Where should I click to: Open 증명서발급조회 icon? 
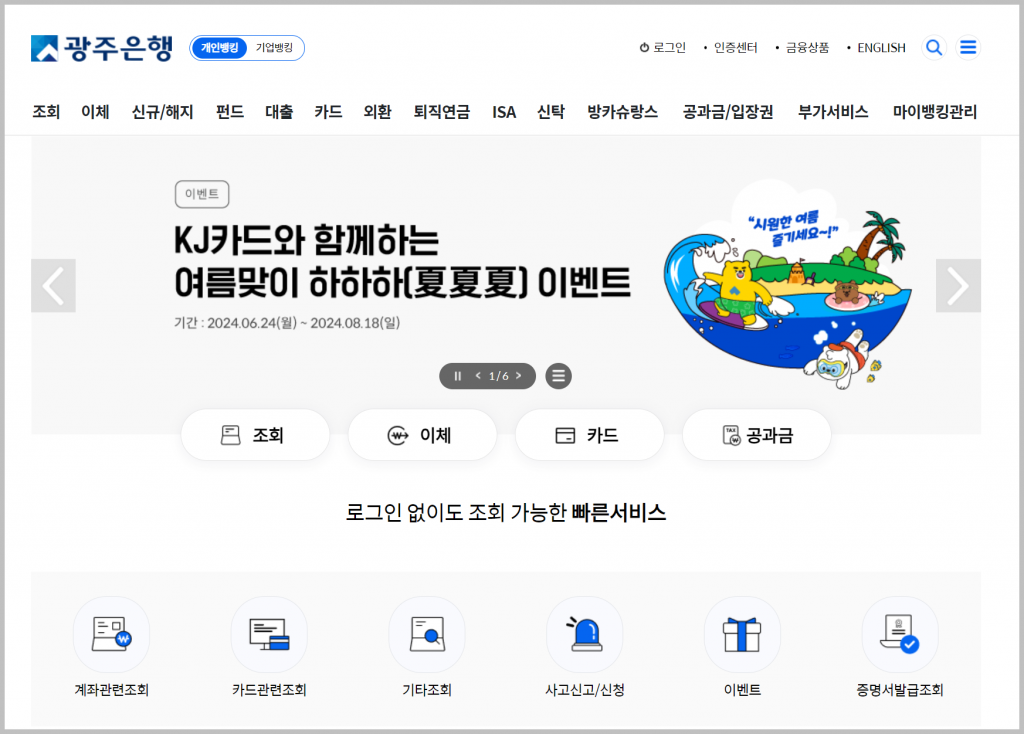click(x=900, y=634)
